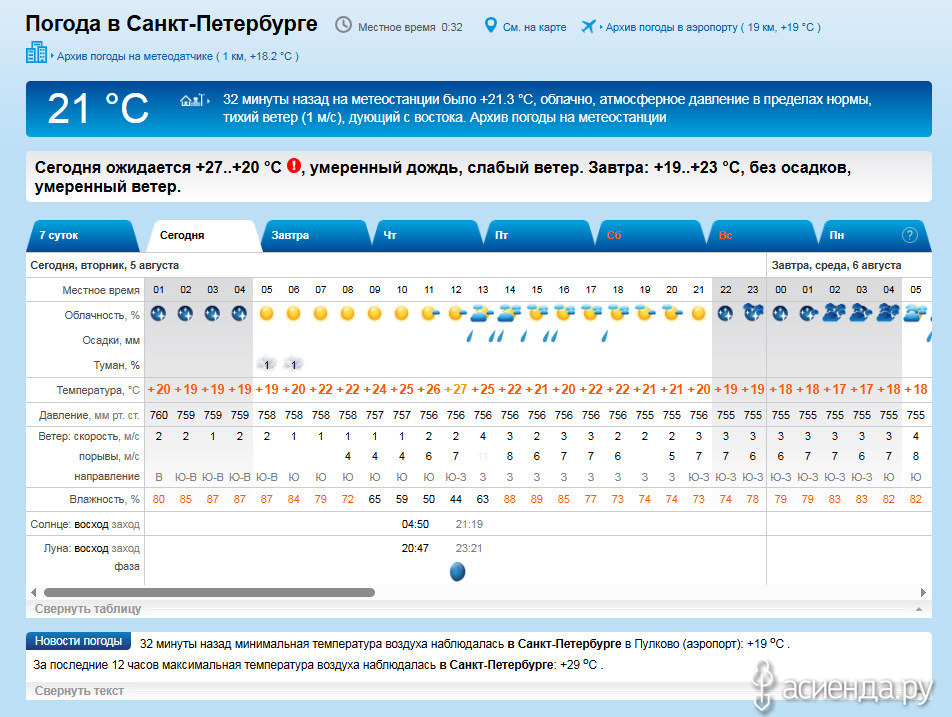Viewport: 952px width, 717px height.
Task: Click the sun cloudiness icon at 08 hour
Action: [347, 313]
